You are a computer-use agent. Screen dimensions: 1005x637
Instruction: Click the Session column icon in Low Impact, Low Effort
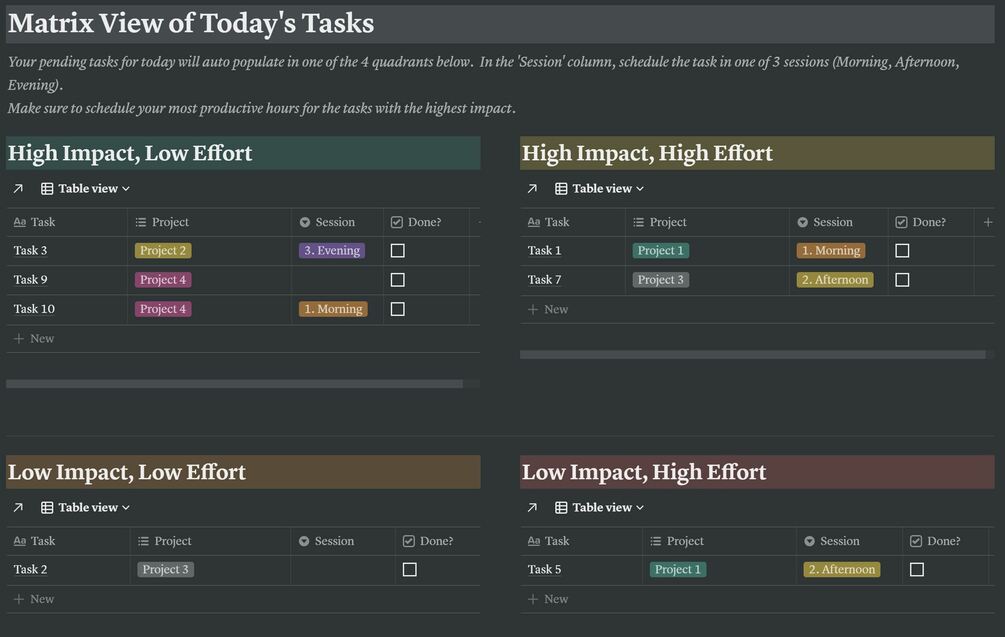point(304,541)
